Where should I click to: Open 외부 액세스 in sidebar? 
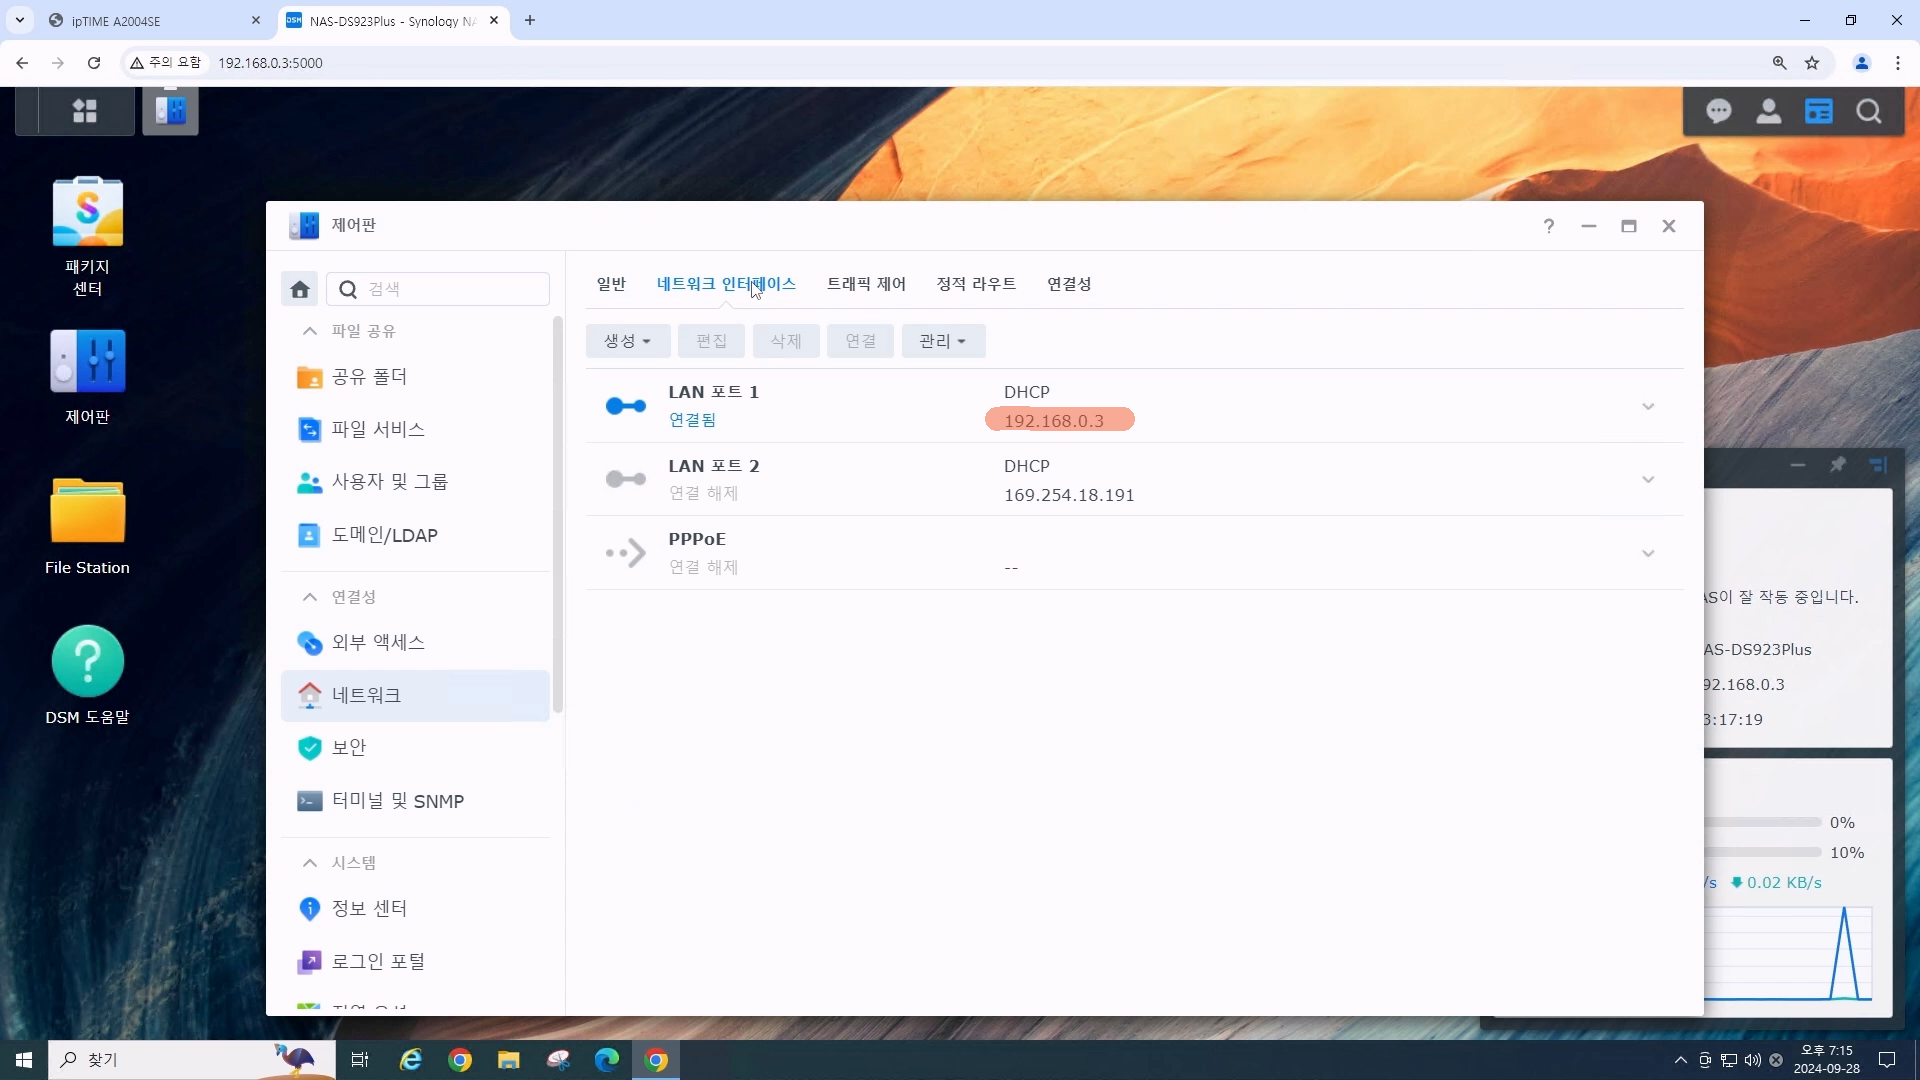377,642
